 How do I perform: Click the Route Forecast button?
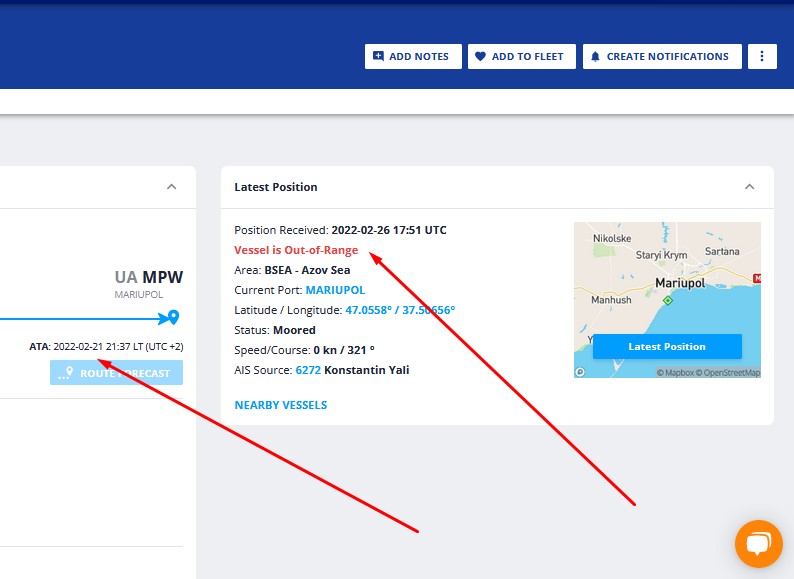pos(116,373)
